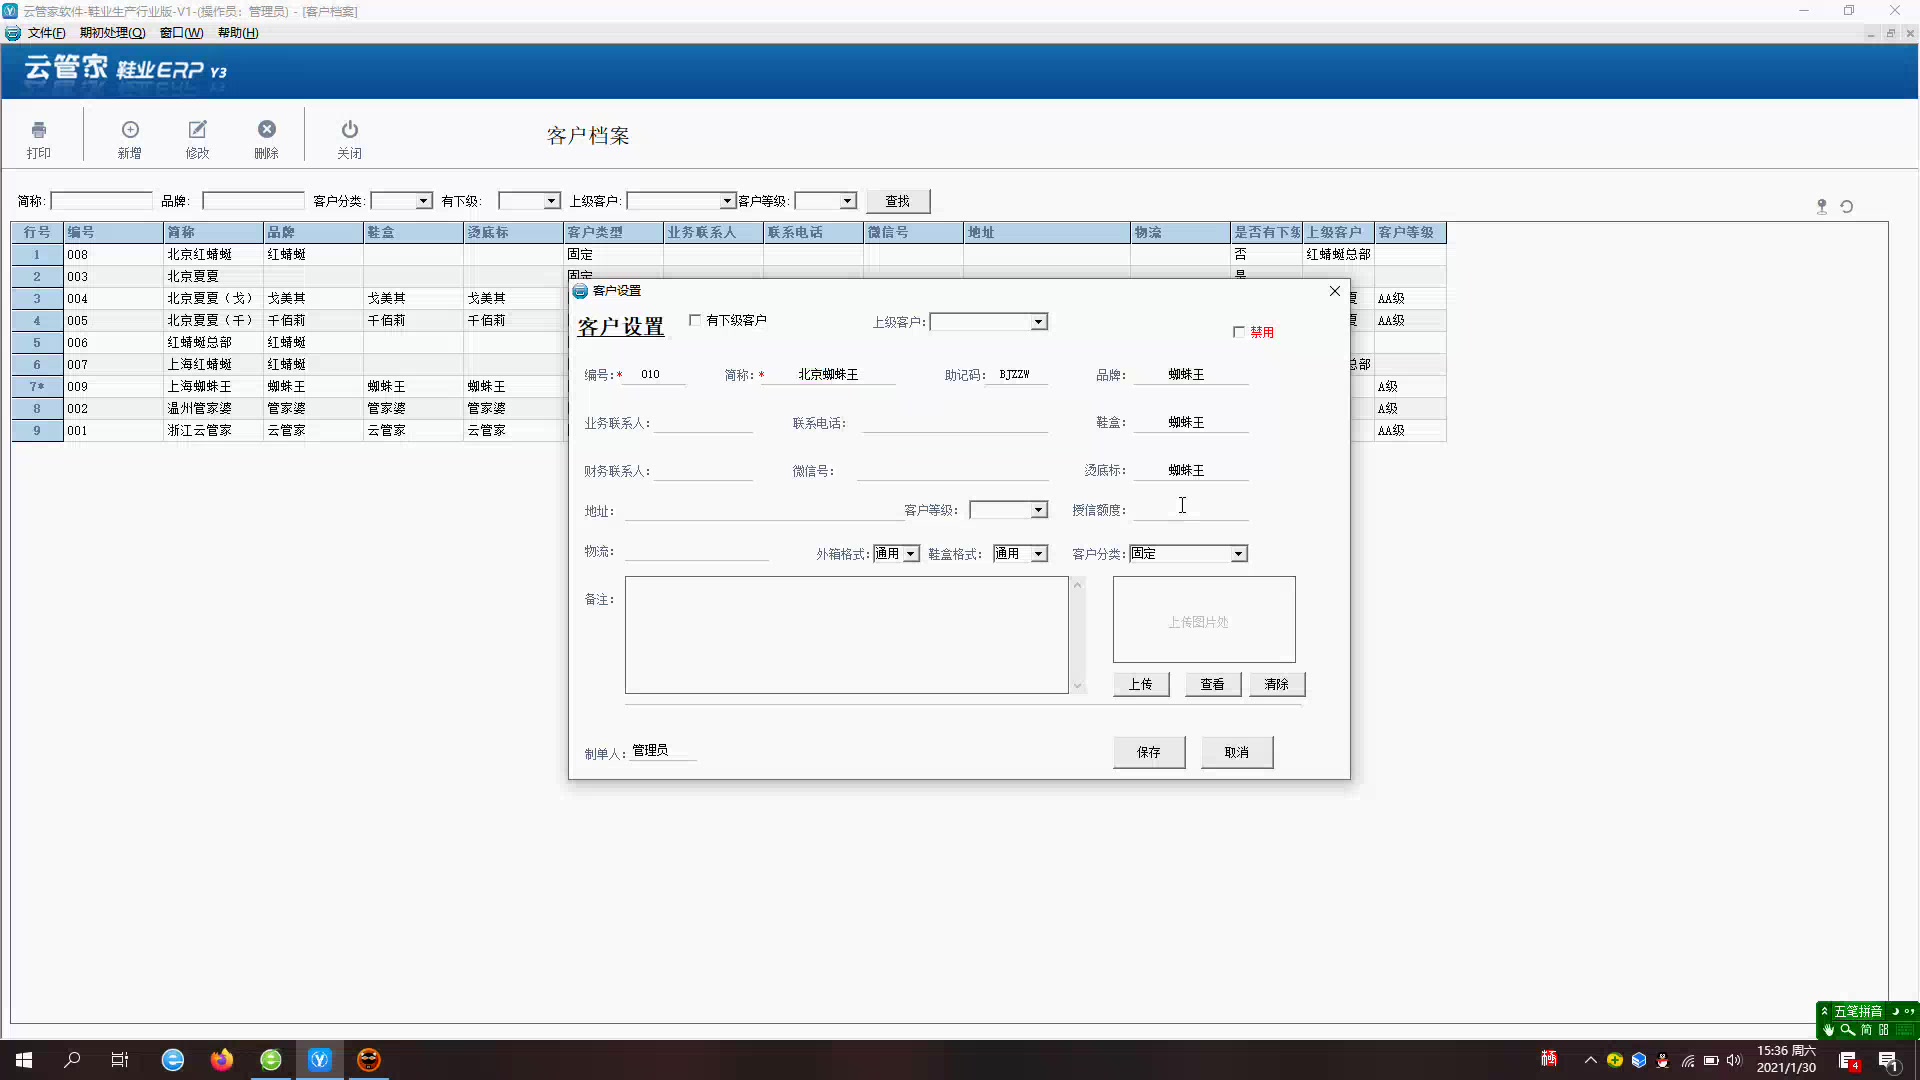Click the 简称 search input field
This screenshot has height=1080, width=1920.
click(x=100, y=200)
